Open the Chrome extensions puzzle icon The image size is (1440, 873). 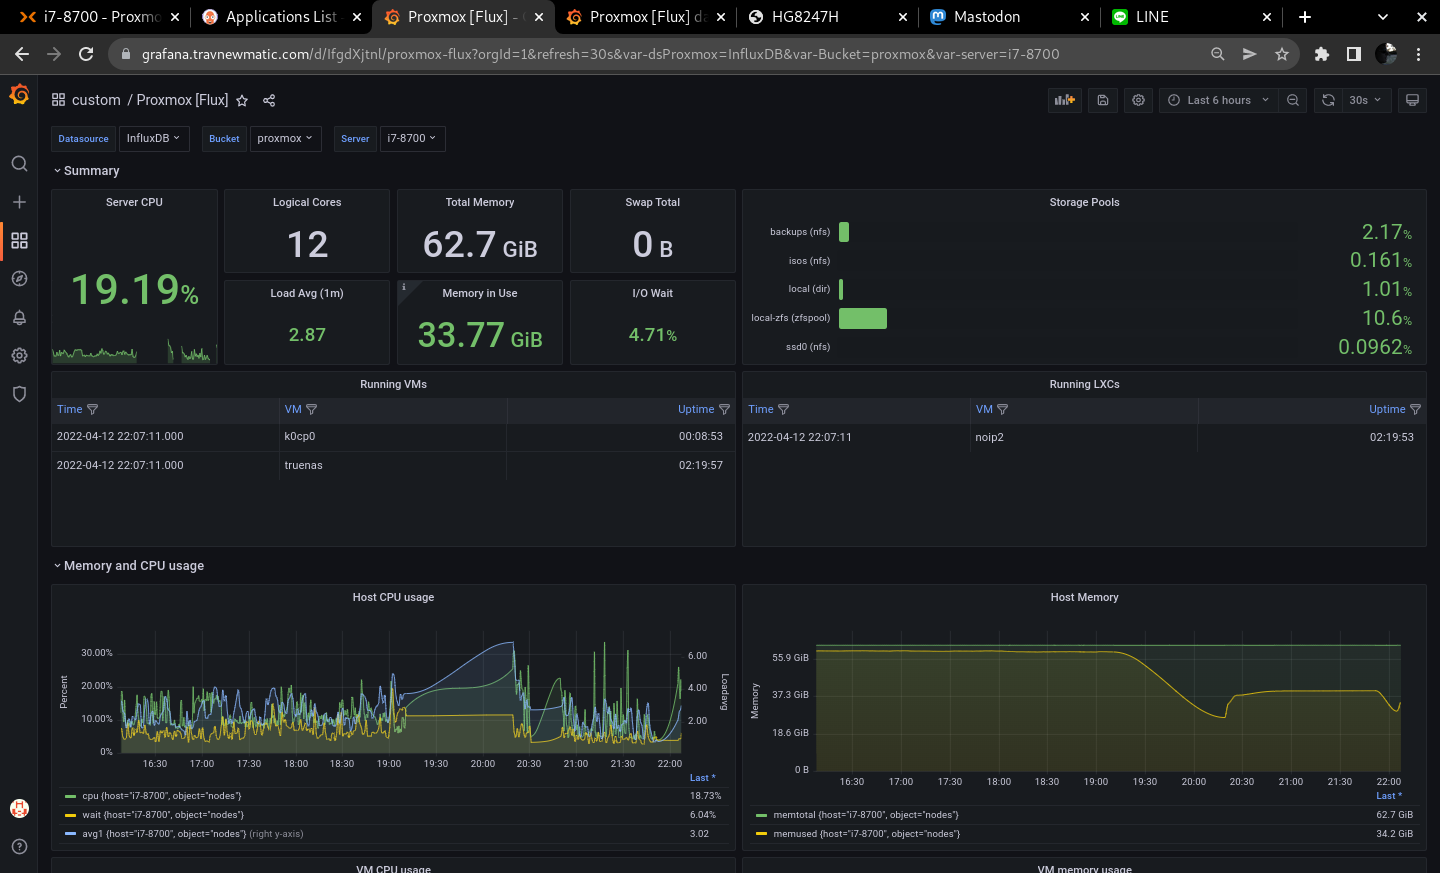click(x=1322, y=54)
